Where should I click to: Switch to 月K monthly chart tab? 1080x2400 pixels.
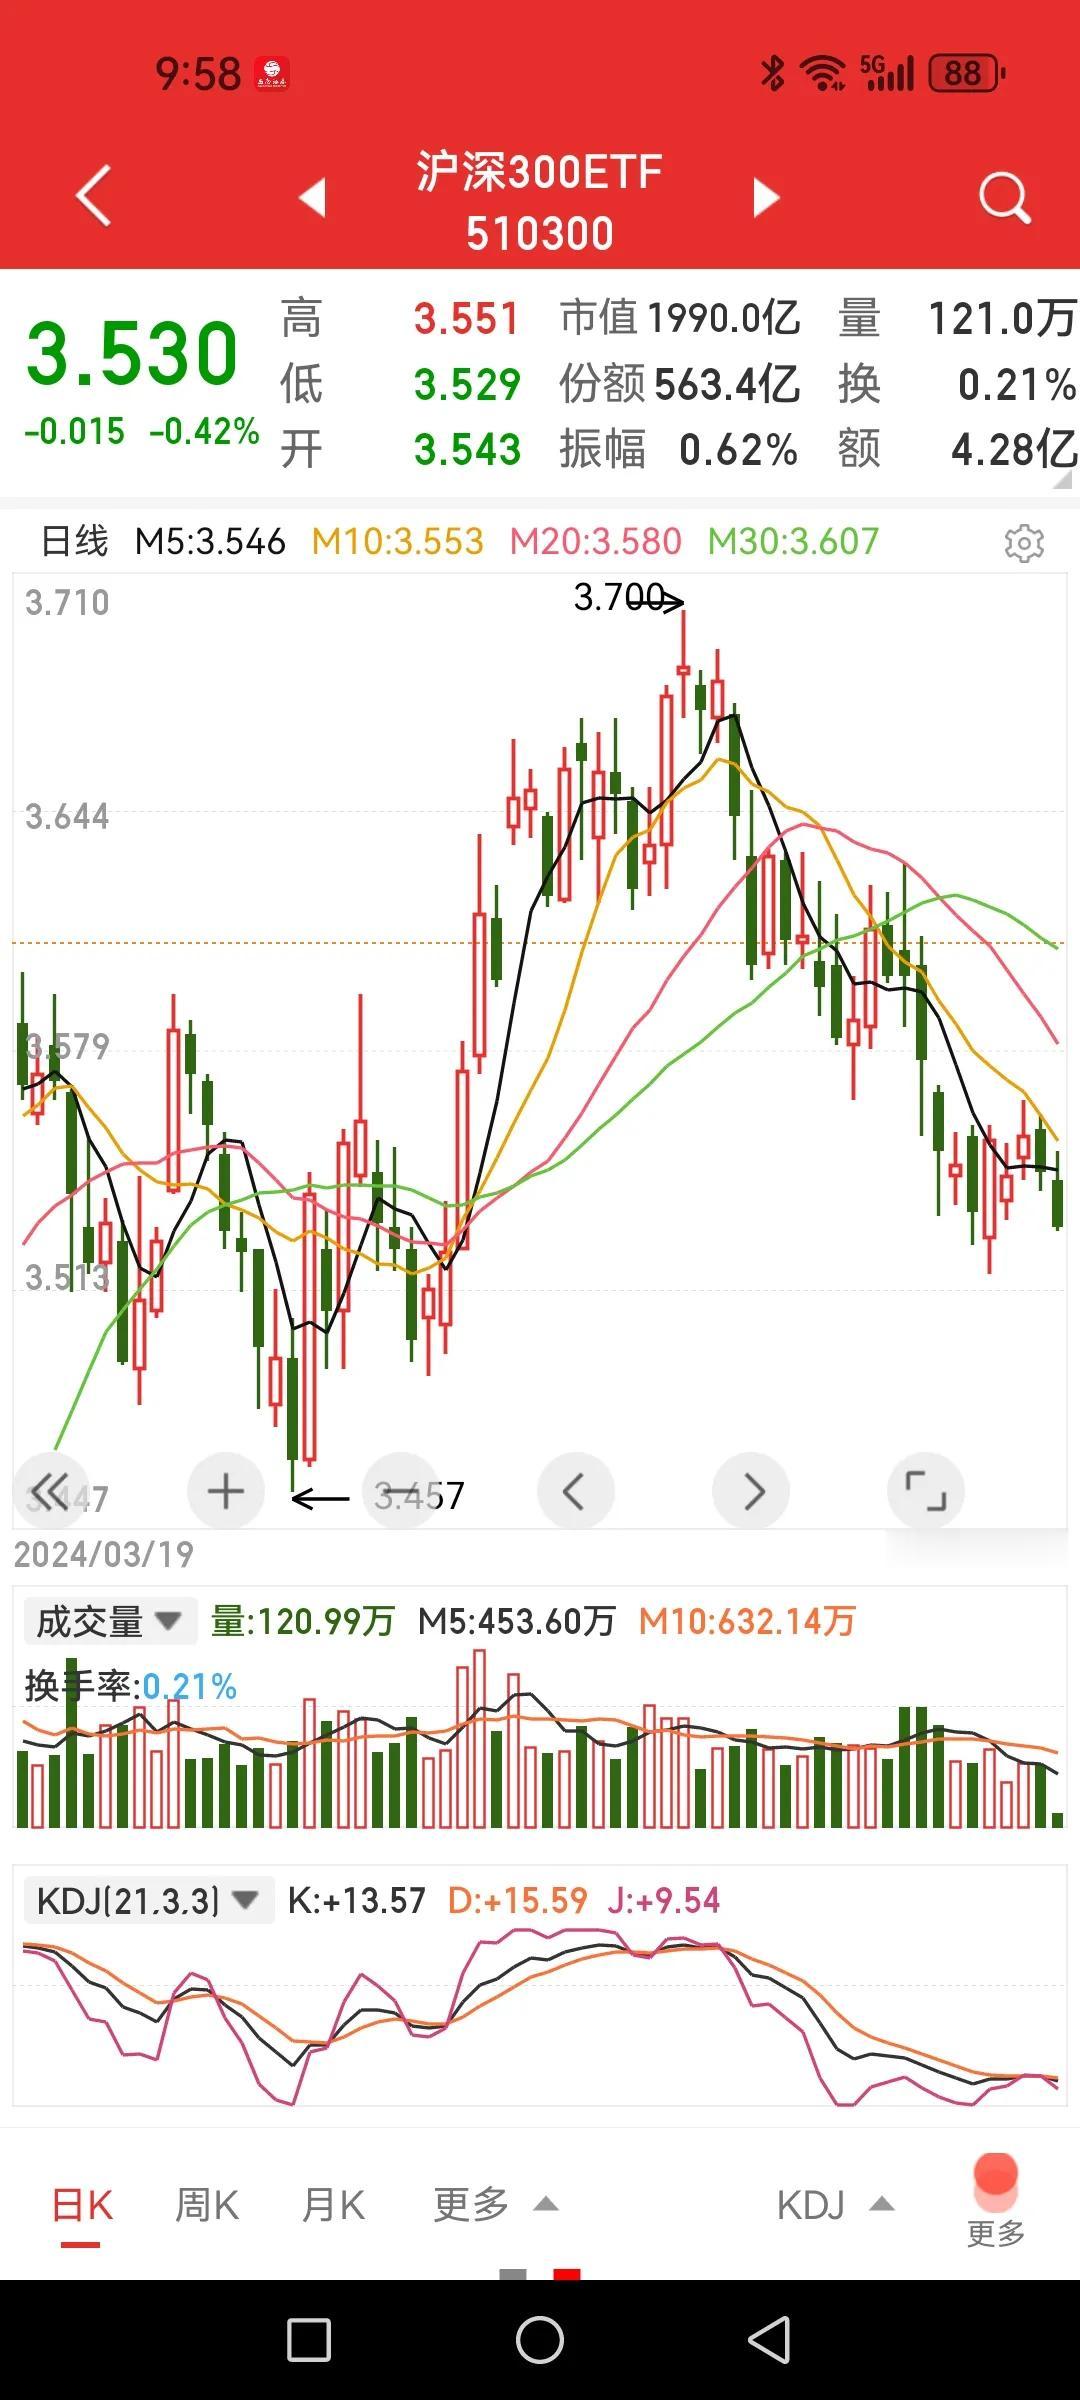pos(333,2205)
